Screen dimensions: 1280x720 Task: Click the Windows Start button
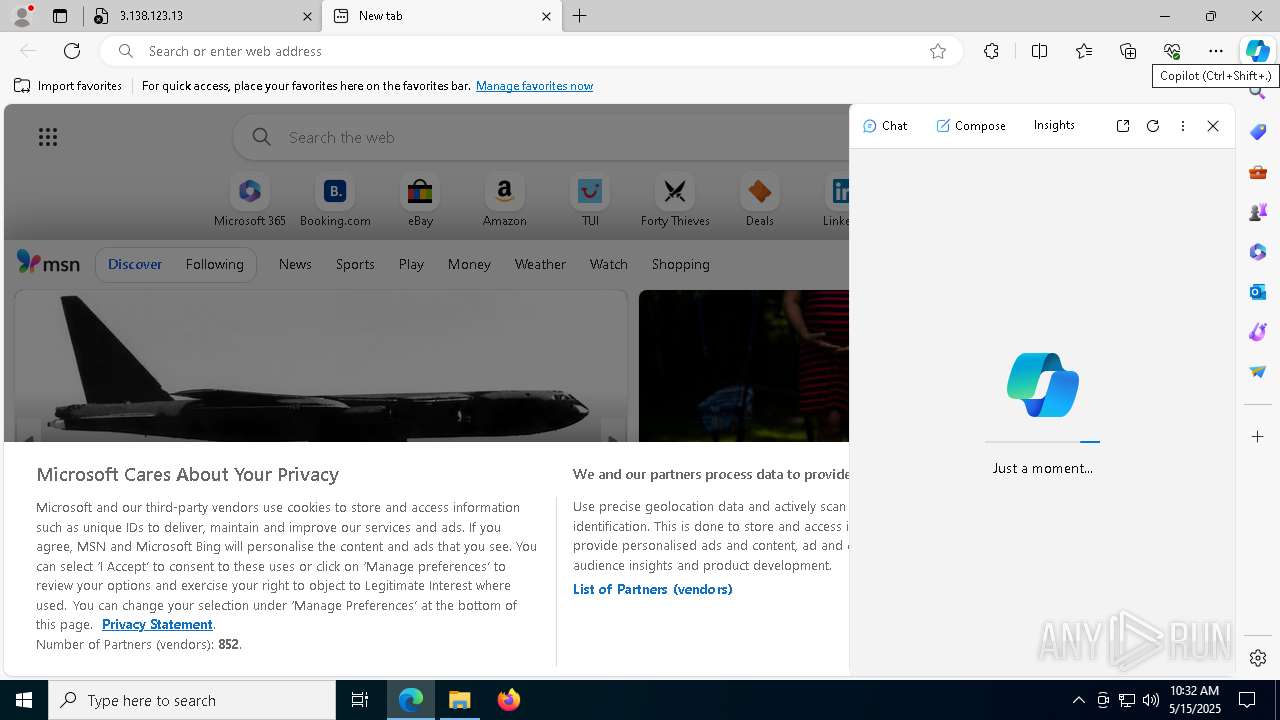coord(24,700)
